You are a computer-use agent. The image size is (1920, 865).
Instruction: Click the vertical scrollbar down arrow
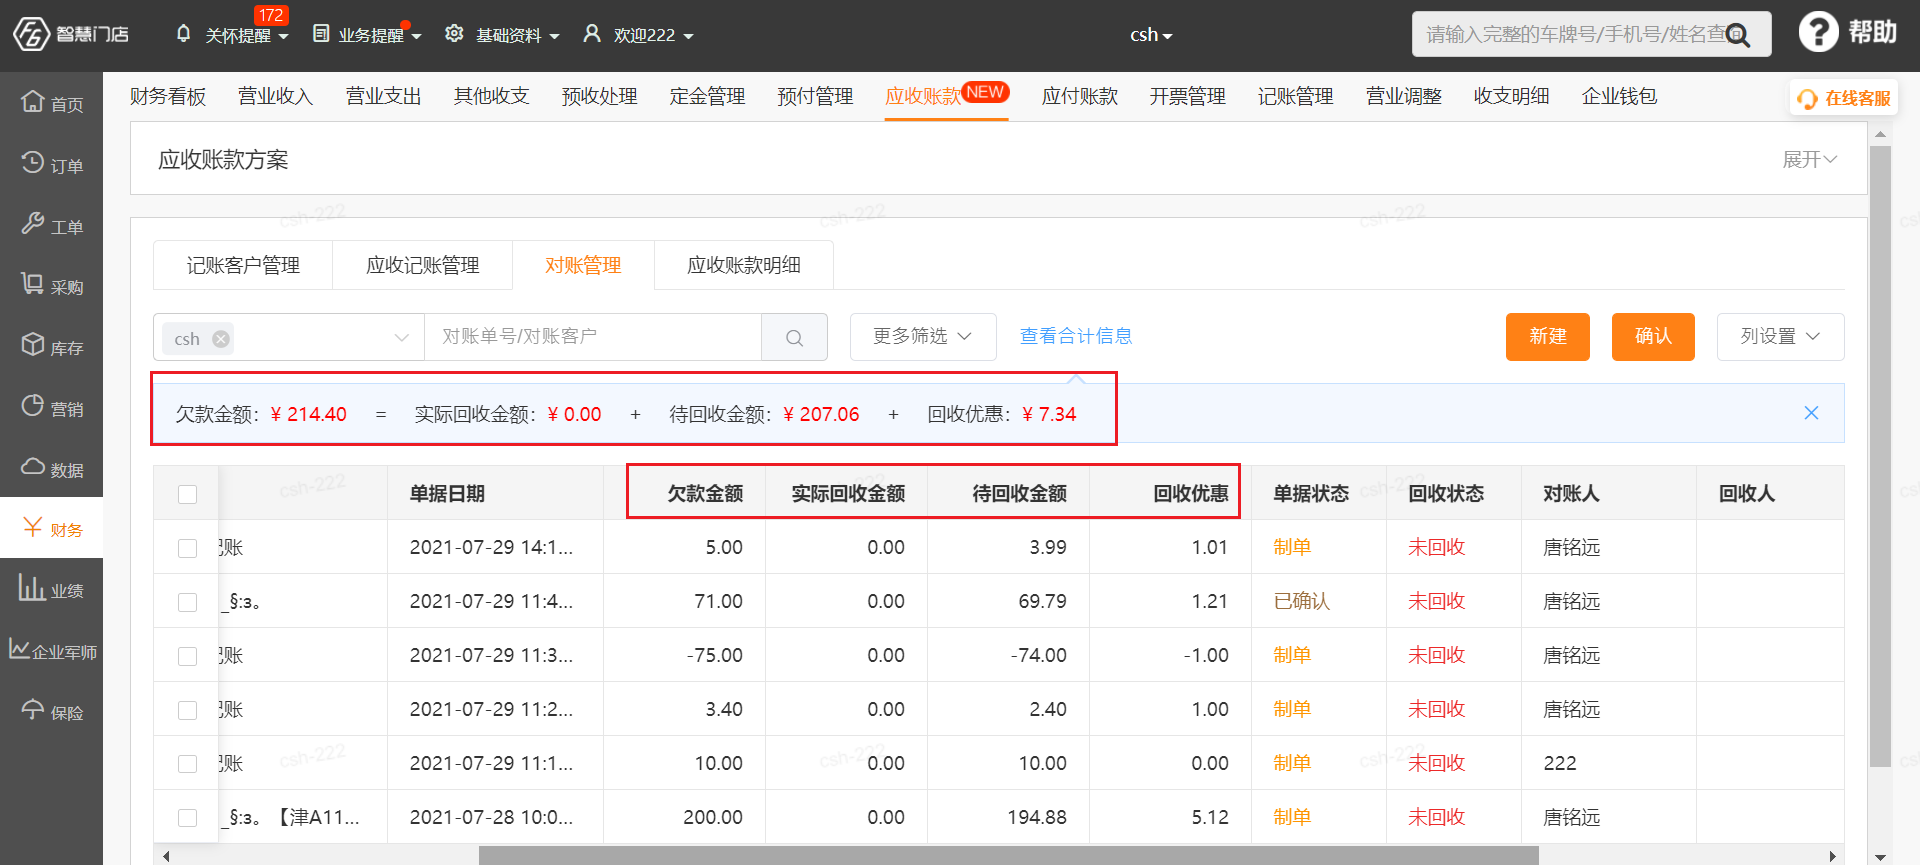tap(1880, 857)
